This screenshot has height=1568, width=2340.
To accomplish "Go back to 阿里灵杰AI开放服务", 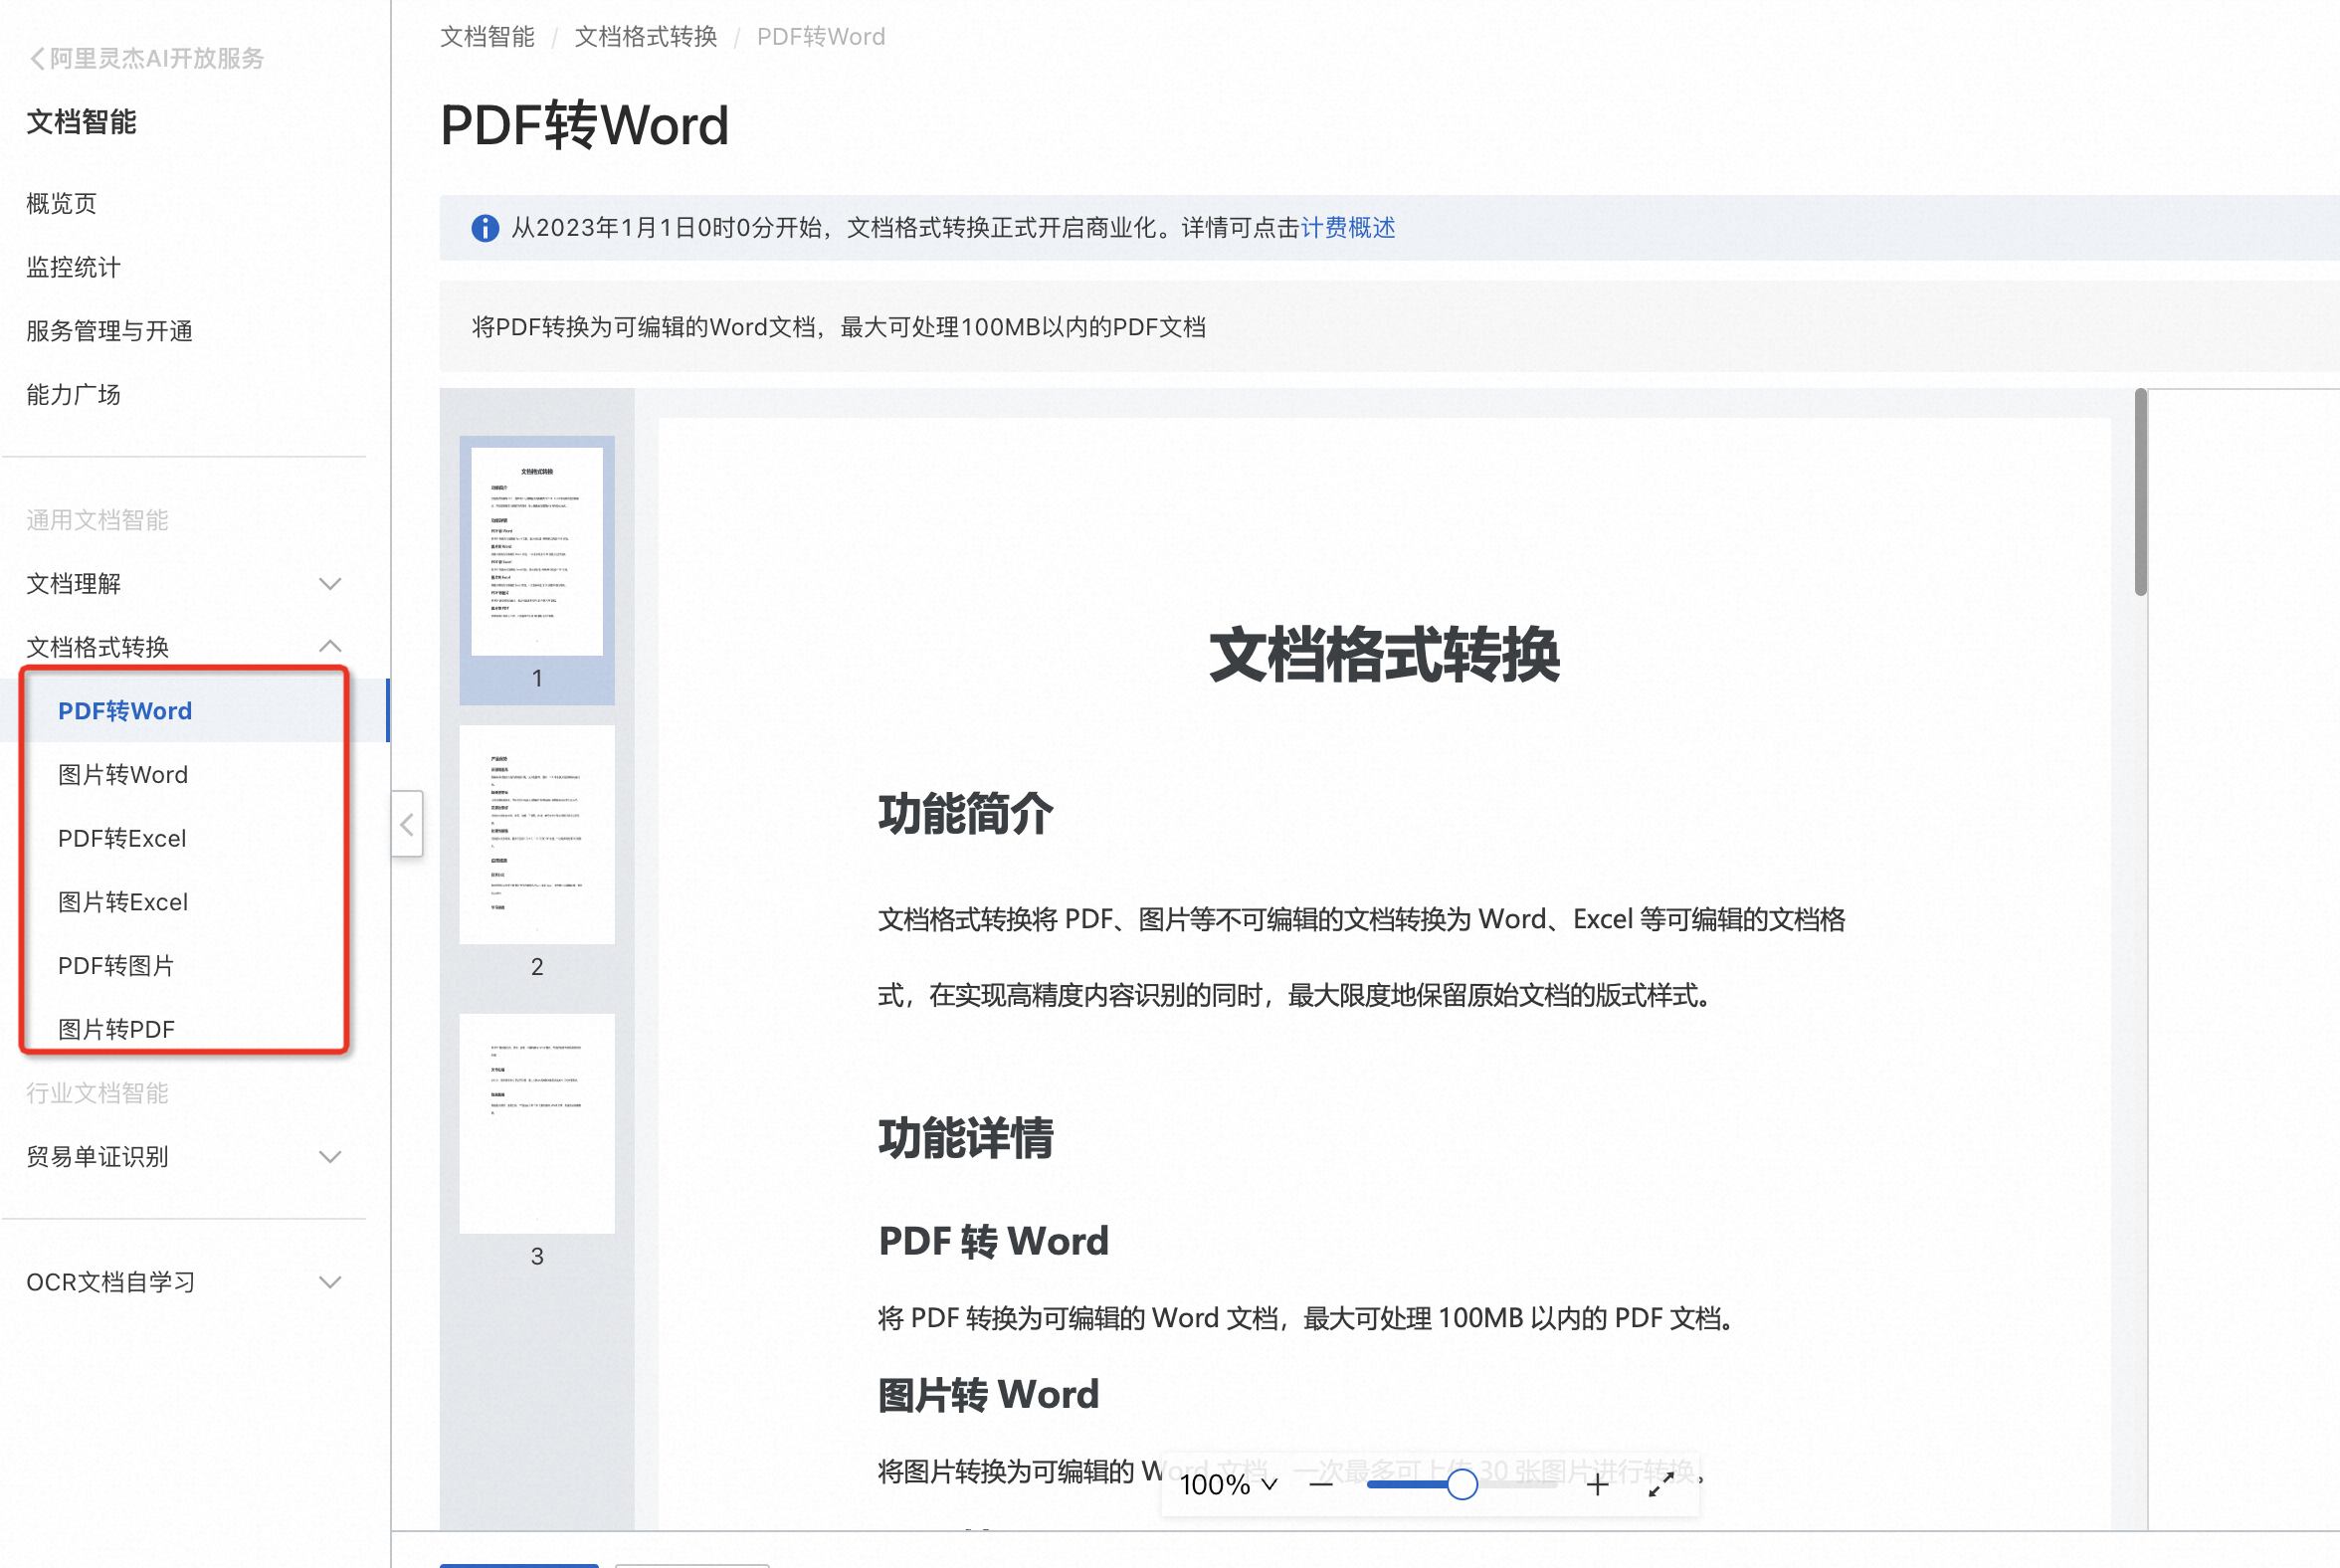I will click(147, 58).
